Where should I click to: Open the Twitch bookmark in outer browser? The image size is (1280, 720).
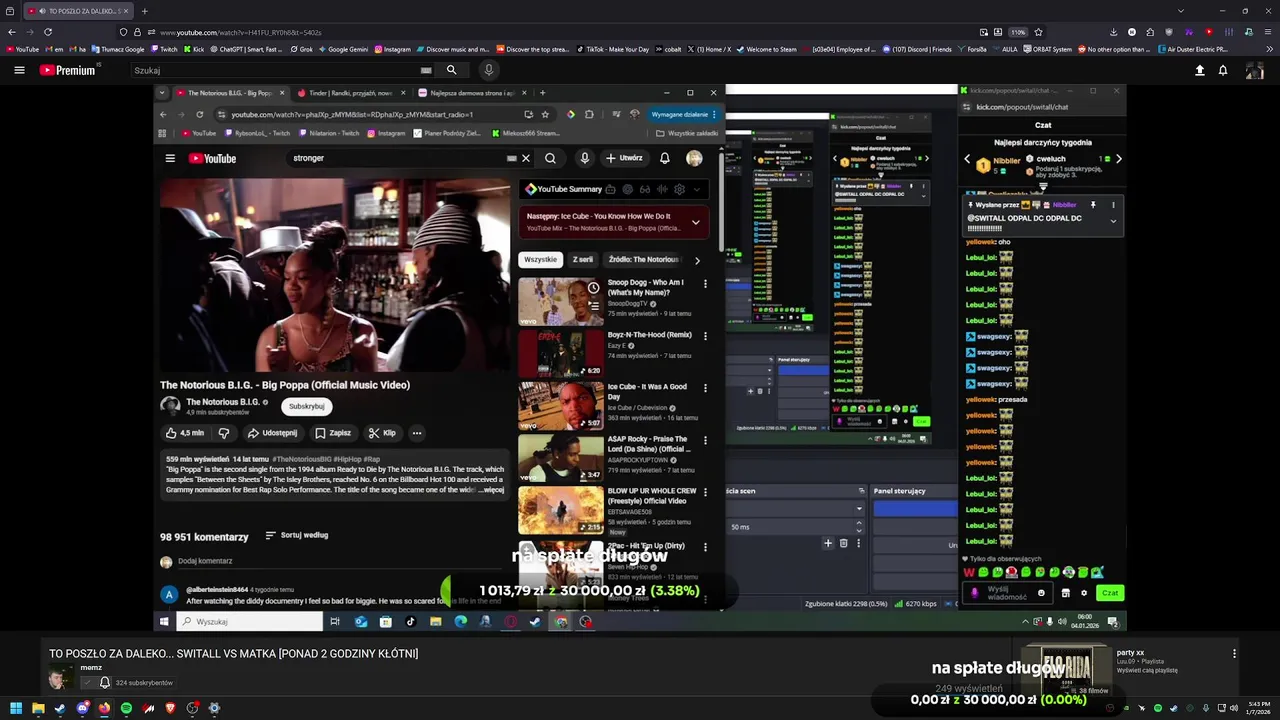pyautogui.click(x=164, y=49)
